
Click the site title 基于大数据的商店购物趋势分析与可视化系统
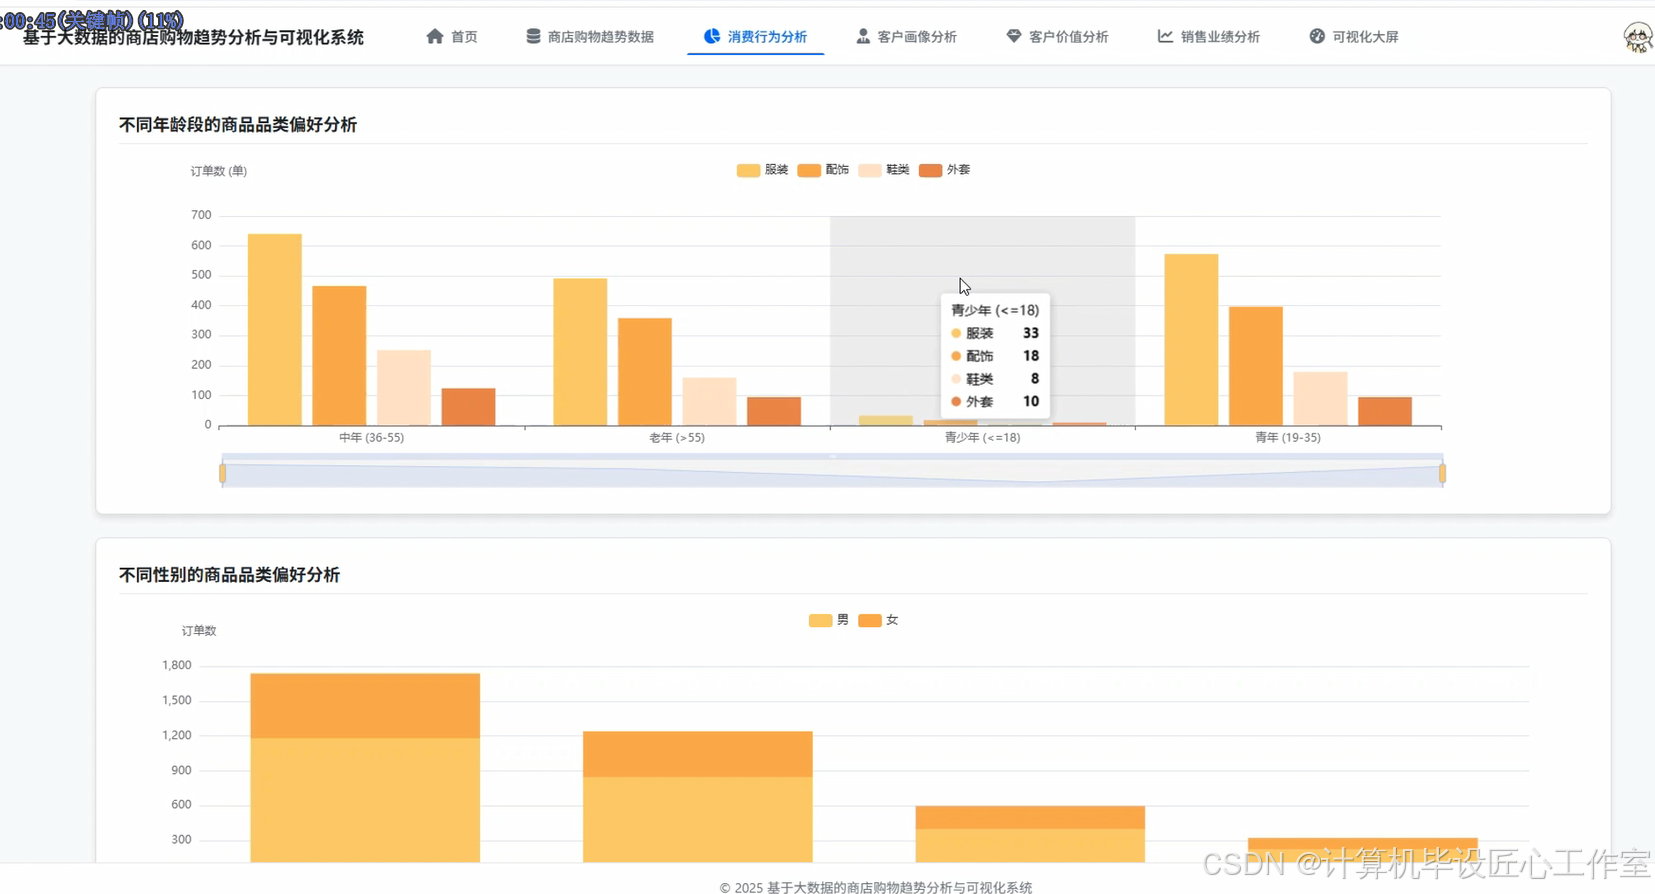tap(193, 37)
